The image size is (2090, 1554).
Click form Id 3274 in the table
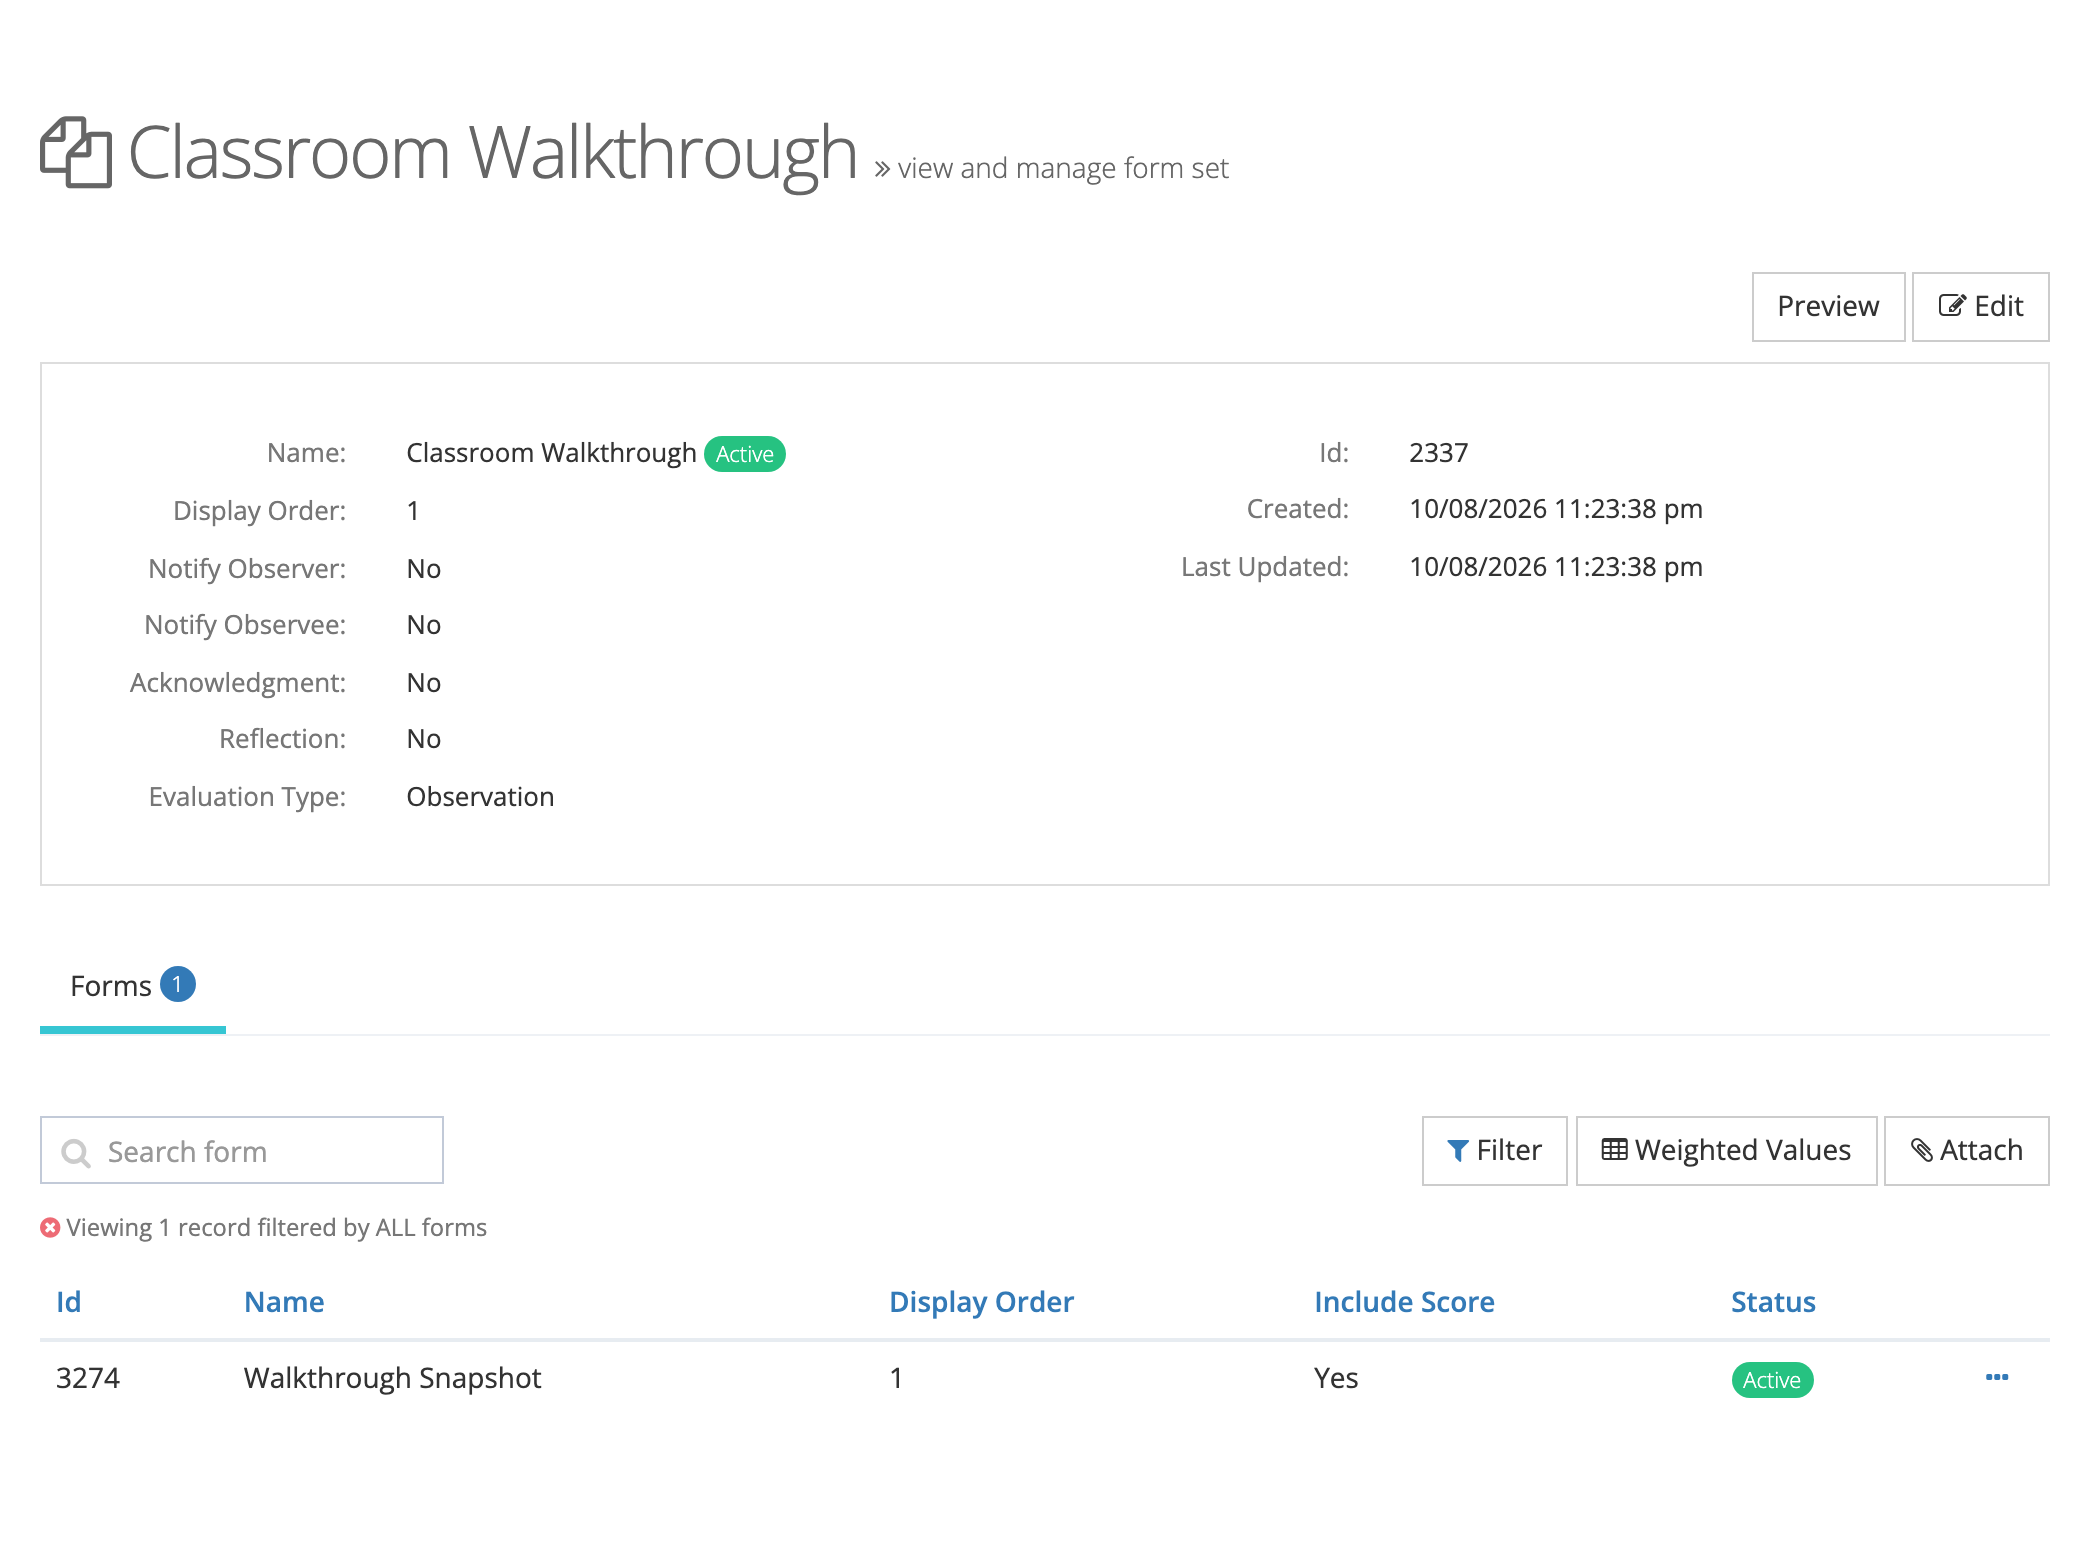(x=88, y=1378)
